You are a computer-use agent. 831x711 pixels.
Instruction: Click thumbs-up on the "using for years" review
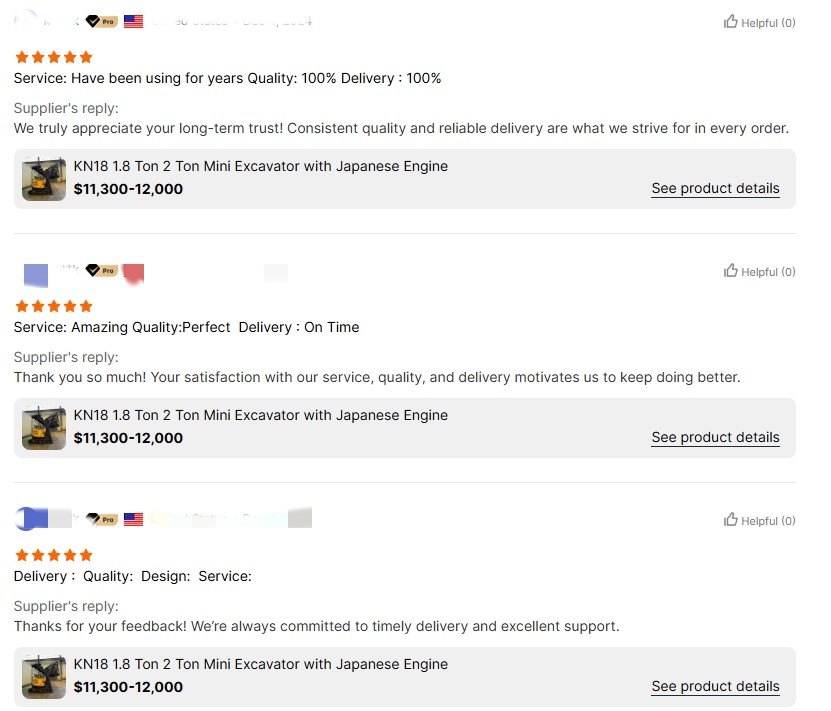coord(731,22)
